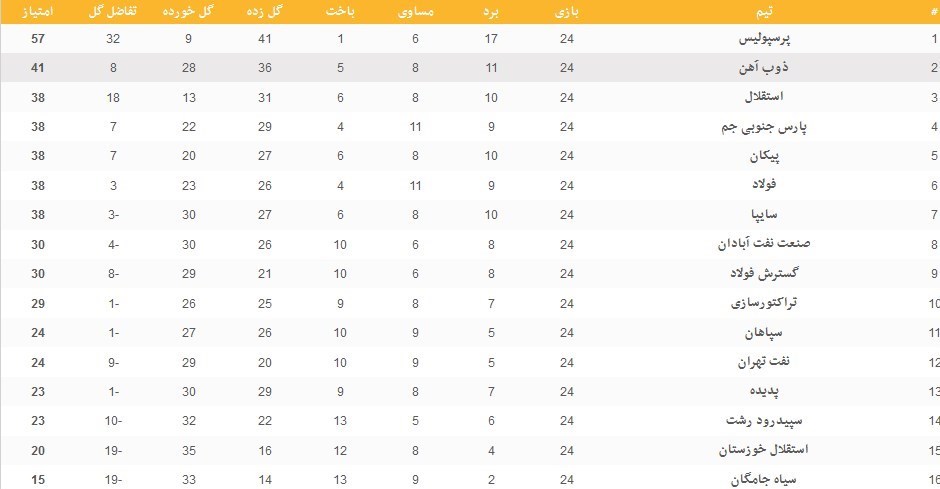Click the باخت losses column header
Viewport: 940px width, 489px height.
[340, 11]
